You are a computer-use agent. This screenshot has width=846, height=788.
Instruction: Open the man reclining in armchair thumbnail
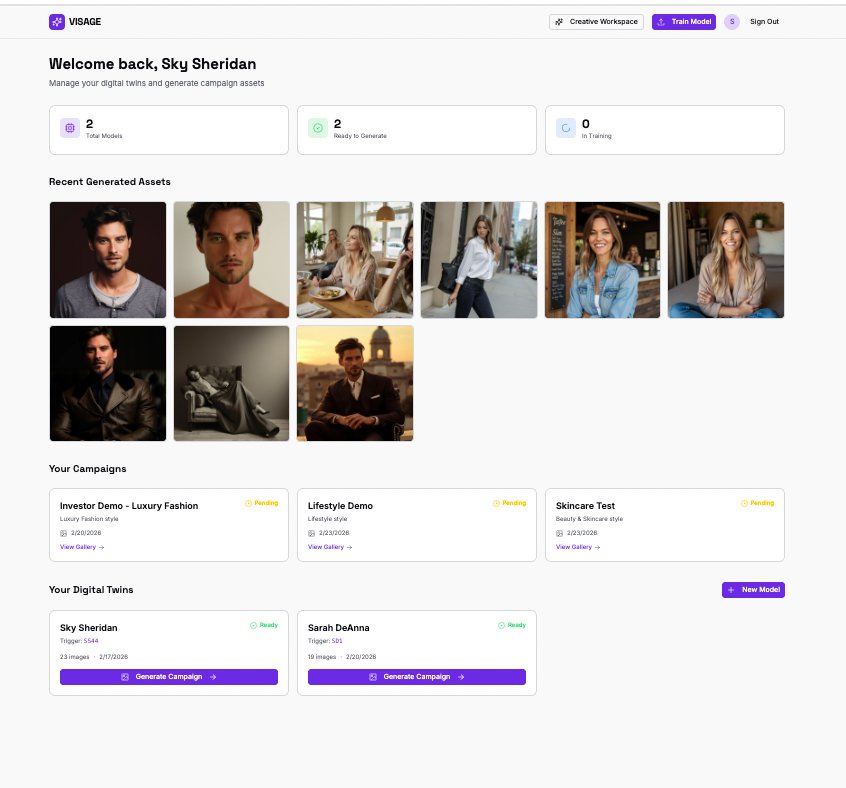click(231, 383)
